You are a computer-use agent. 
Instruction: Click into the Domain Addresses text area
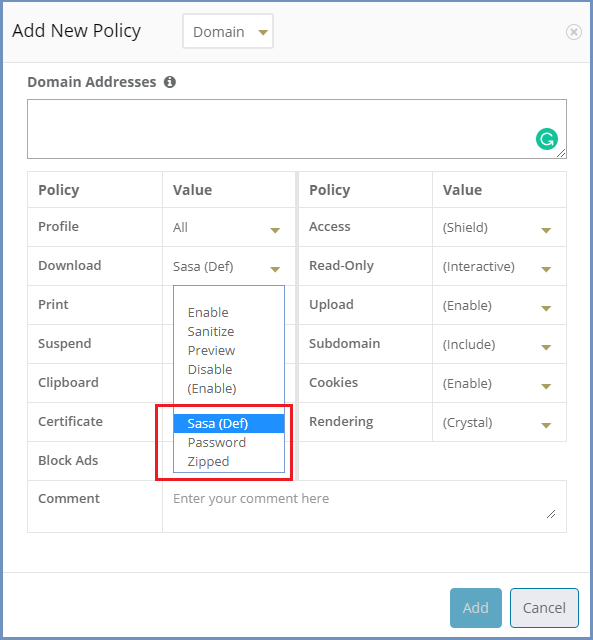pos(297,129)
